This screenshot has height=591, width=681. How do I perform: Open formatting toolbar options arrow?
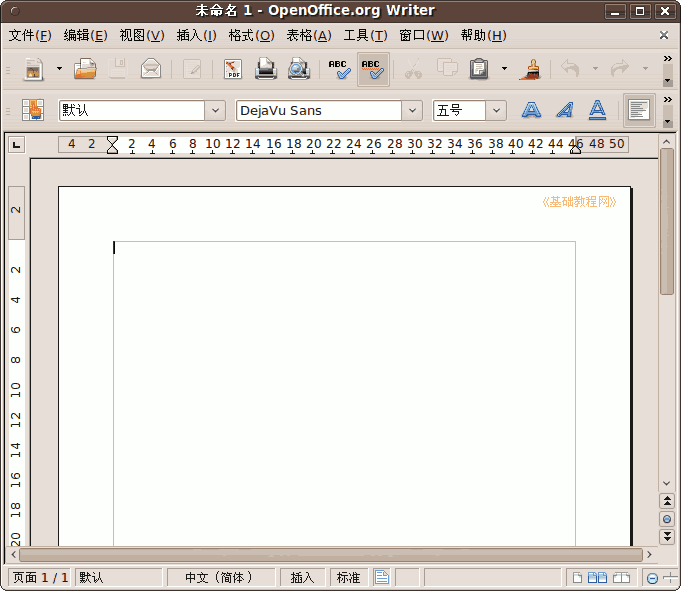668,122
